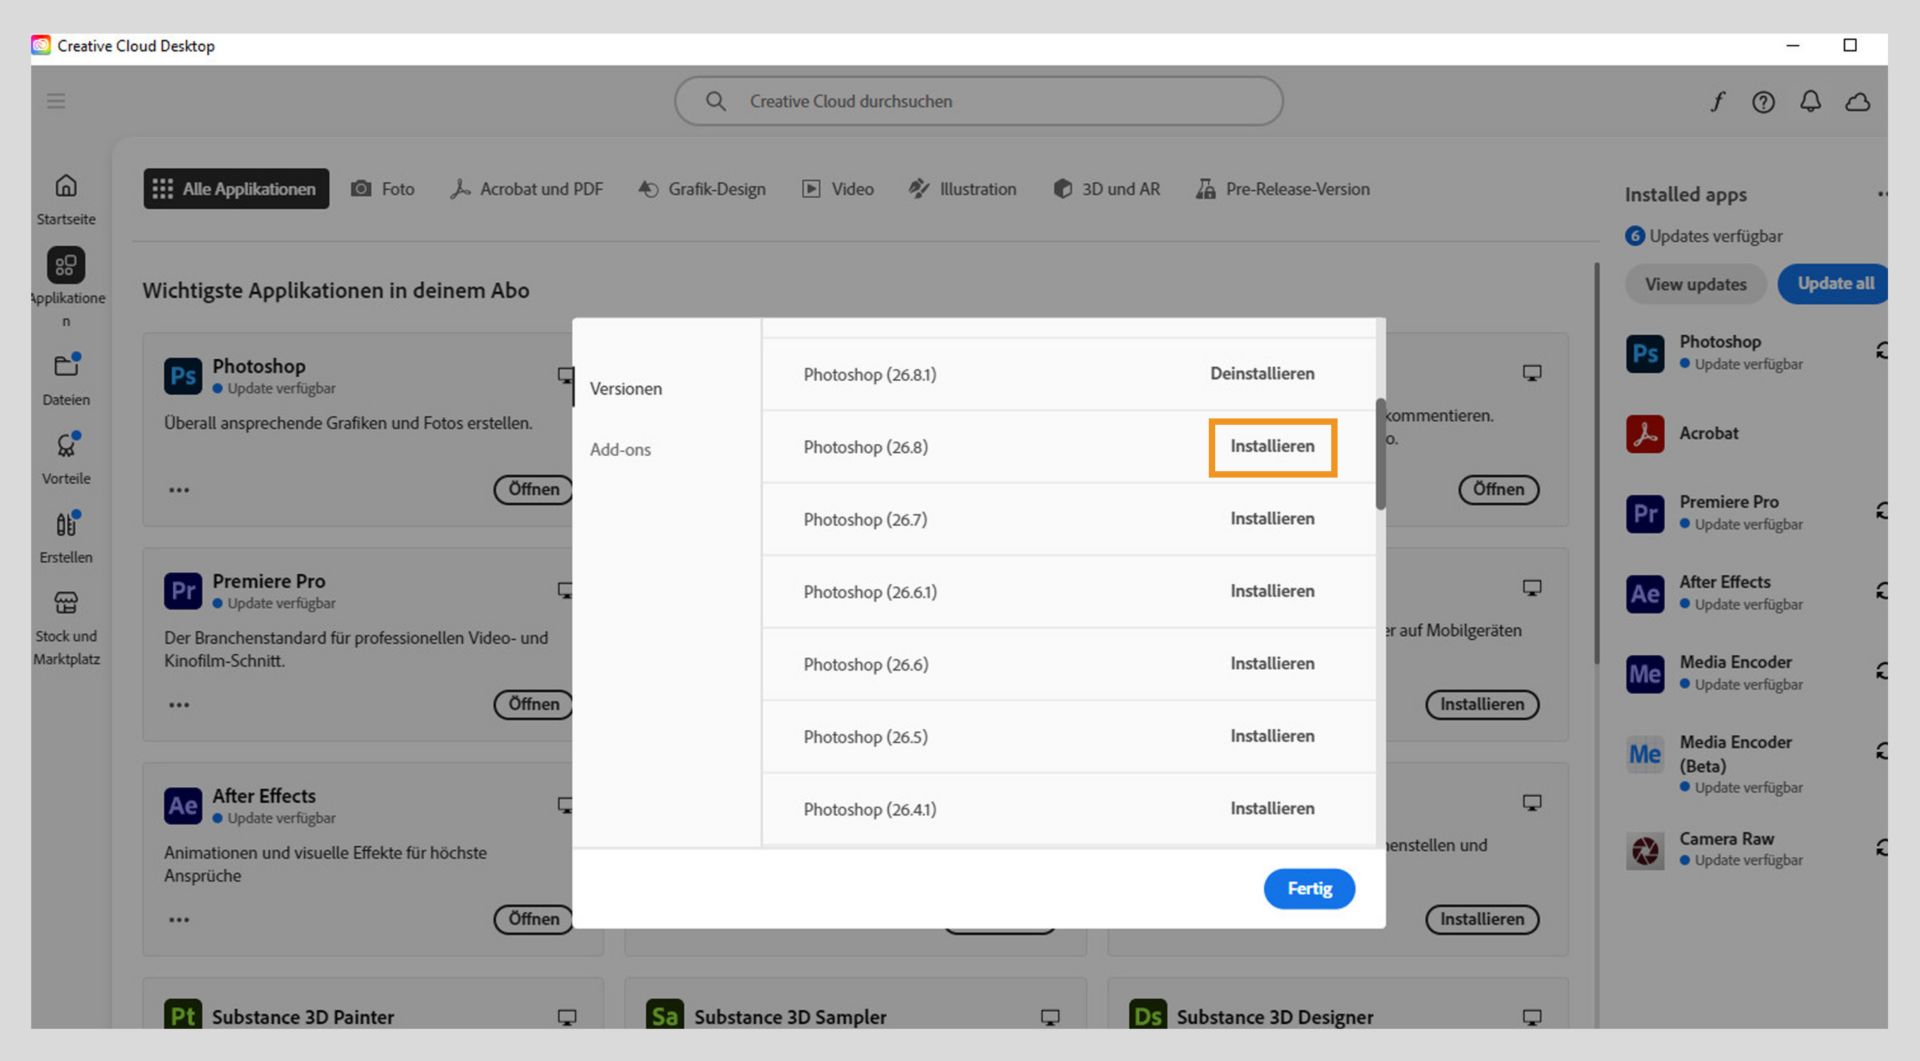The image size is (1920, 1061).
Task: Switch to the Pre-Release-Version tab
Action: click(x=1283, y=189)
